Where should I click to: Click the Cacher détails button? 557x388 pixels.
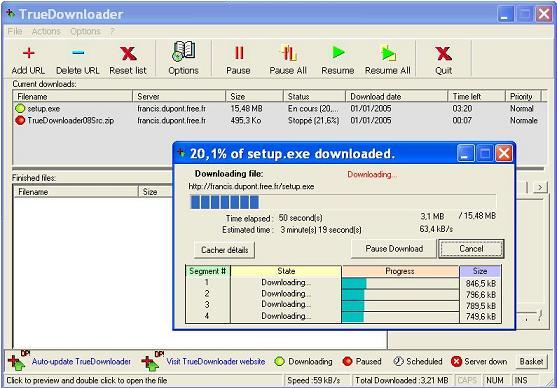[225, 250]
